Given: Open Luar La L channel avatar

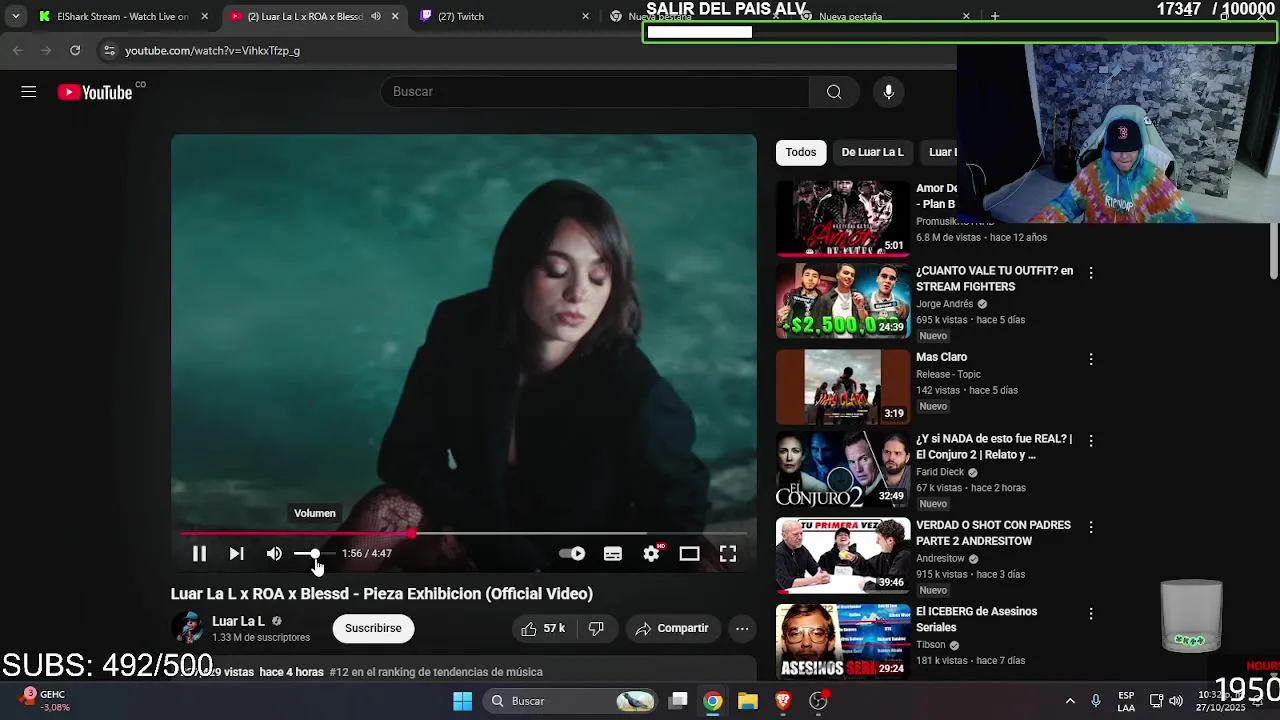Looking at the screenshot, I should tap(187, 628).
